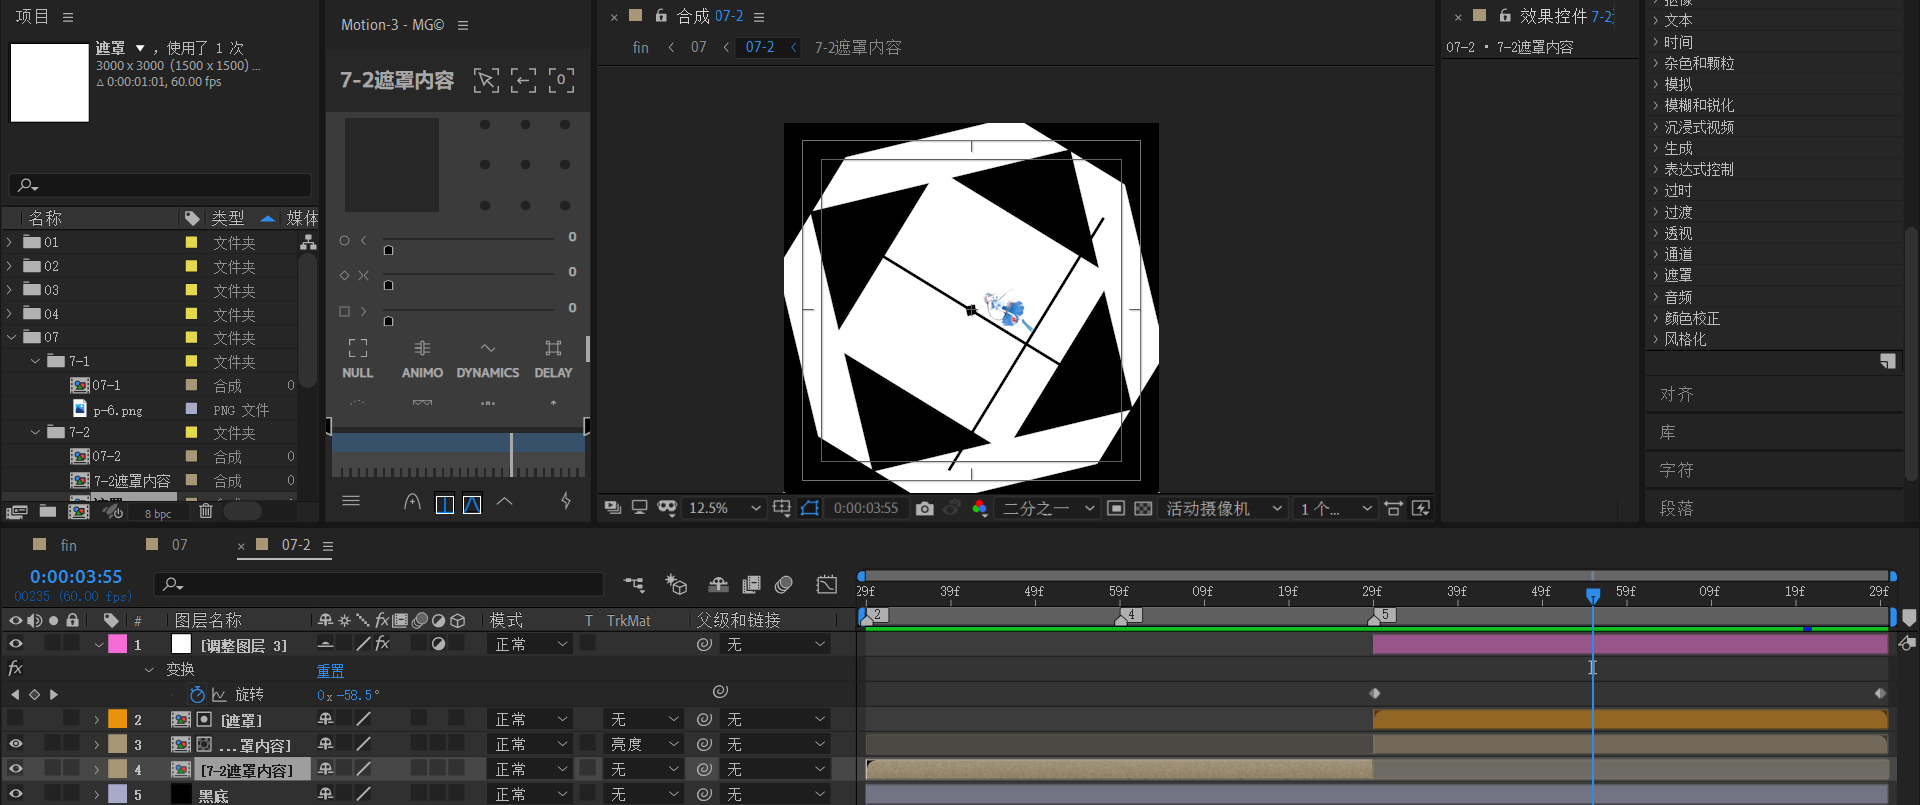The width and height of the screenshot is (1920, 805).
Task: Click the draft 3D icon in timeline
Action: (677, 584)
